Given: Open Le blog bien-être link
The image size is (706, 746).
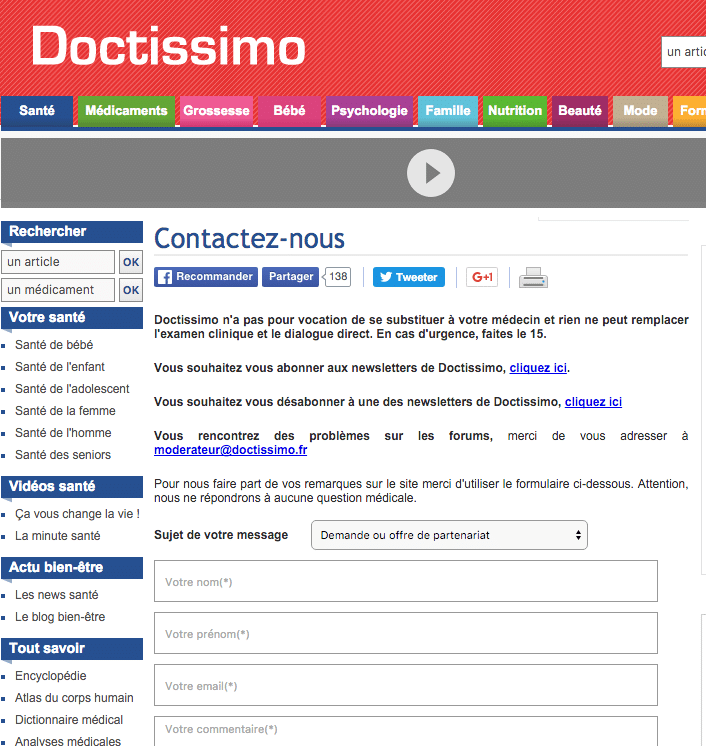Looking at the screenshot, I should click(60, 617).
